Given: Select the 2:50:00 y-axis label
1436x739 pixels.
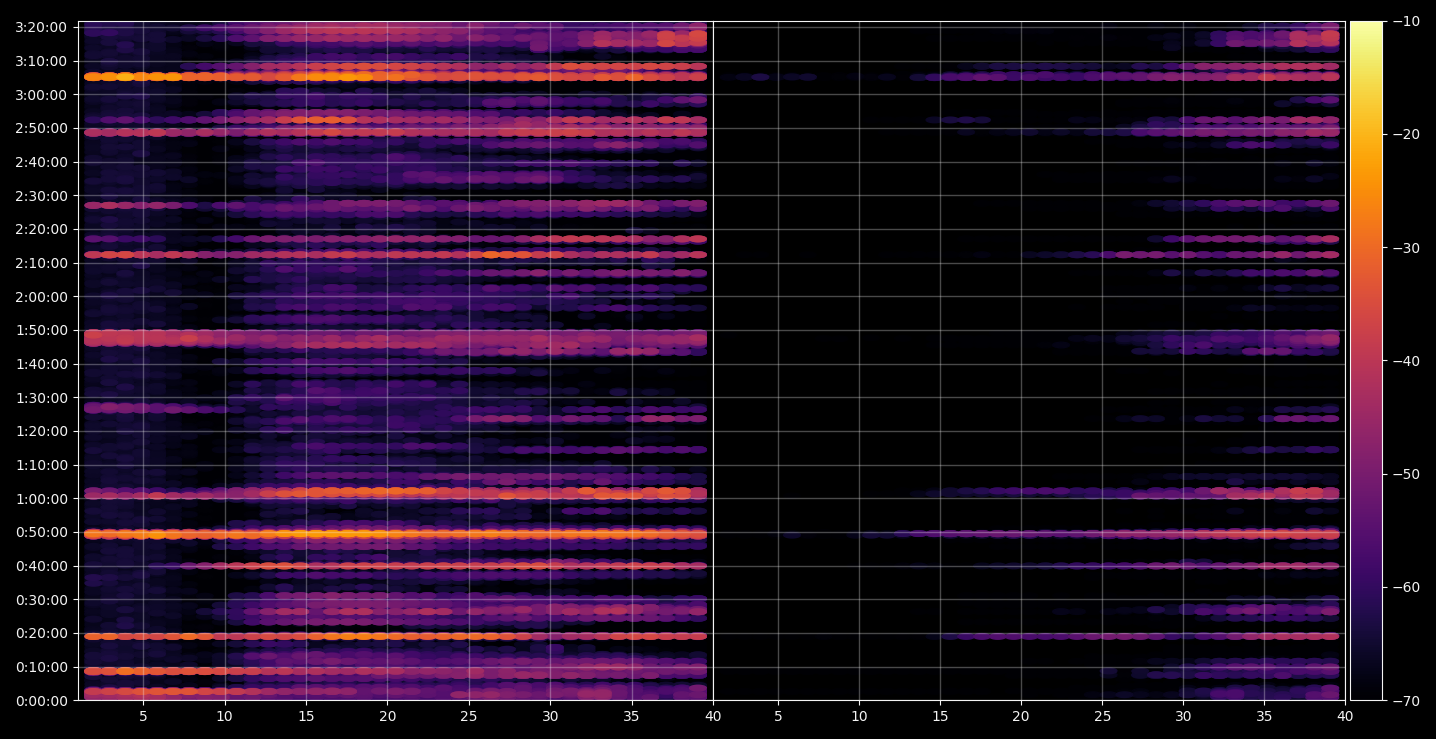Looking at the screenshot, I should 41,128.
